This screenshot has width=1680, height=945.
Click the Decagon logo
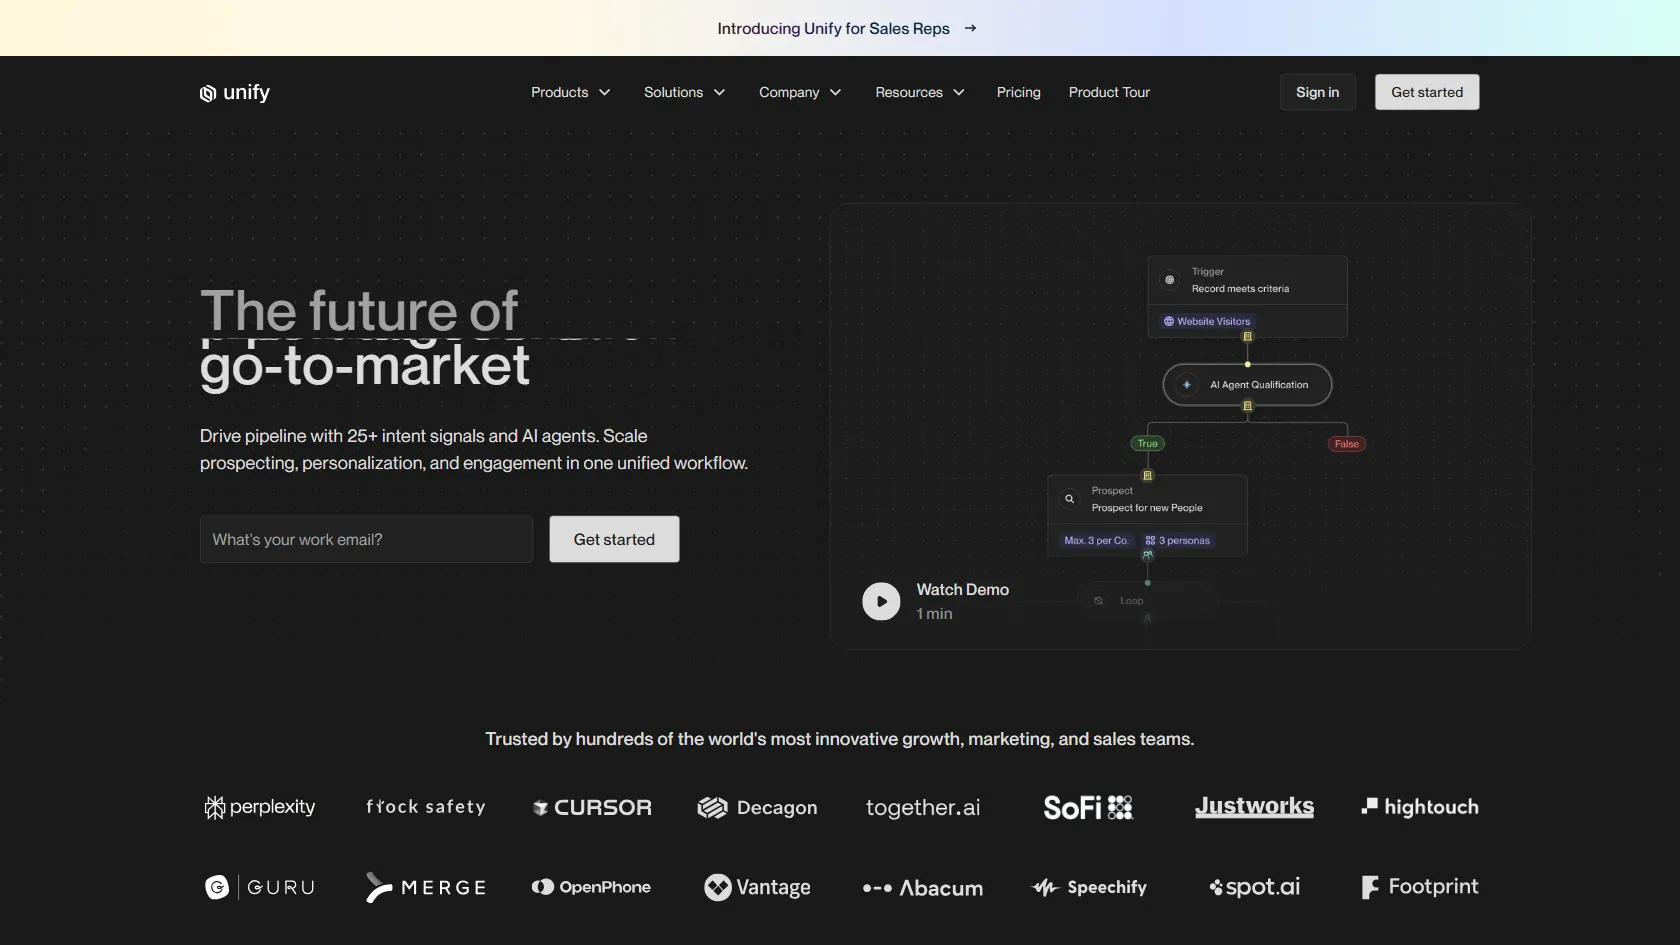click(757, 807)
